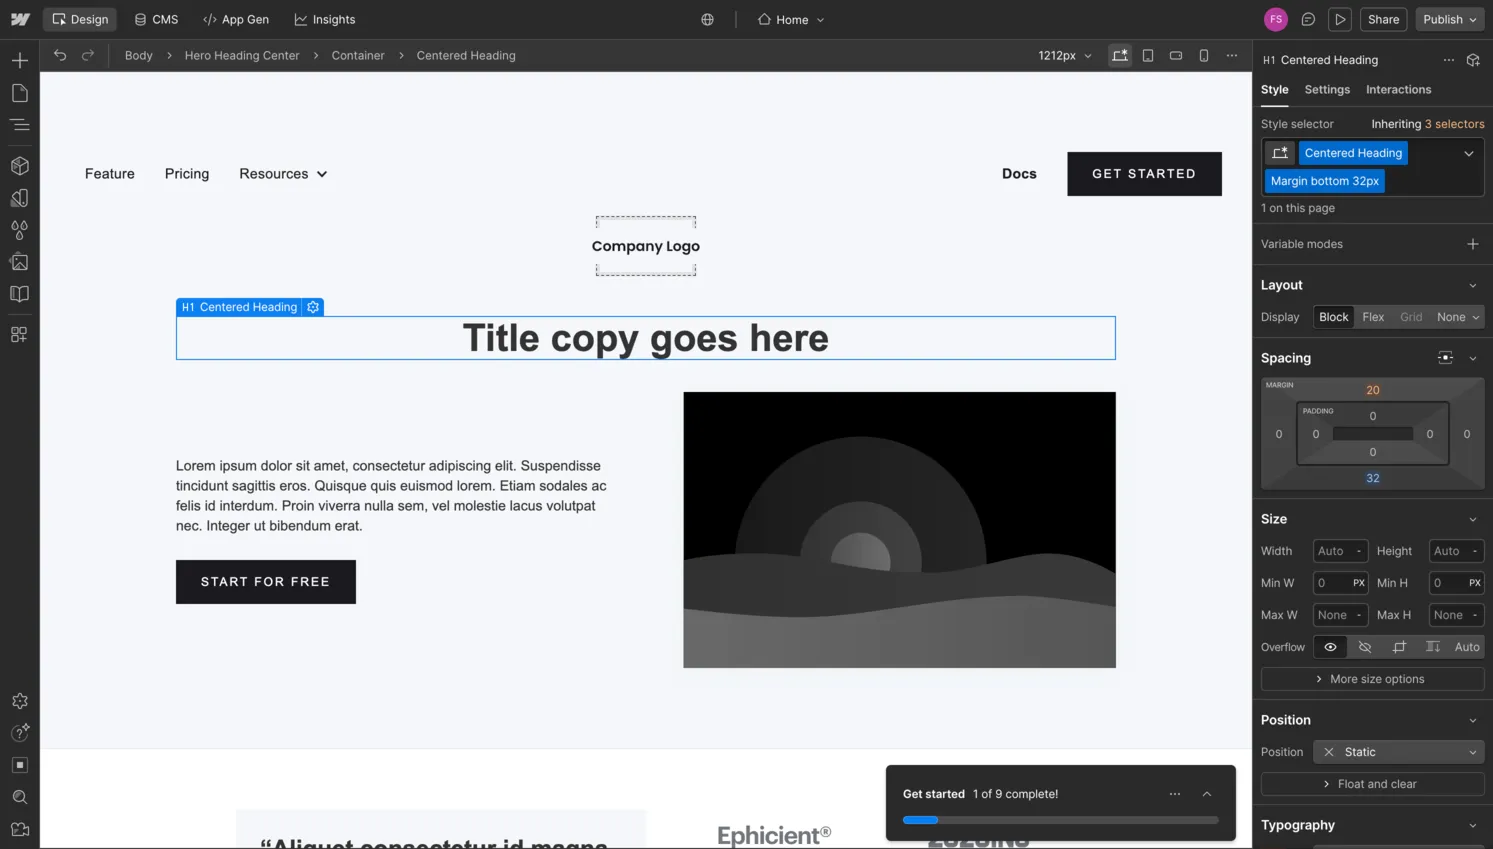Set Display to Flex
Screen dimensions: 1493x849
1372,316
